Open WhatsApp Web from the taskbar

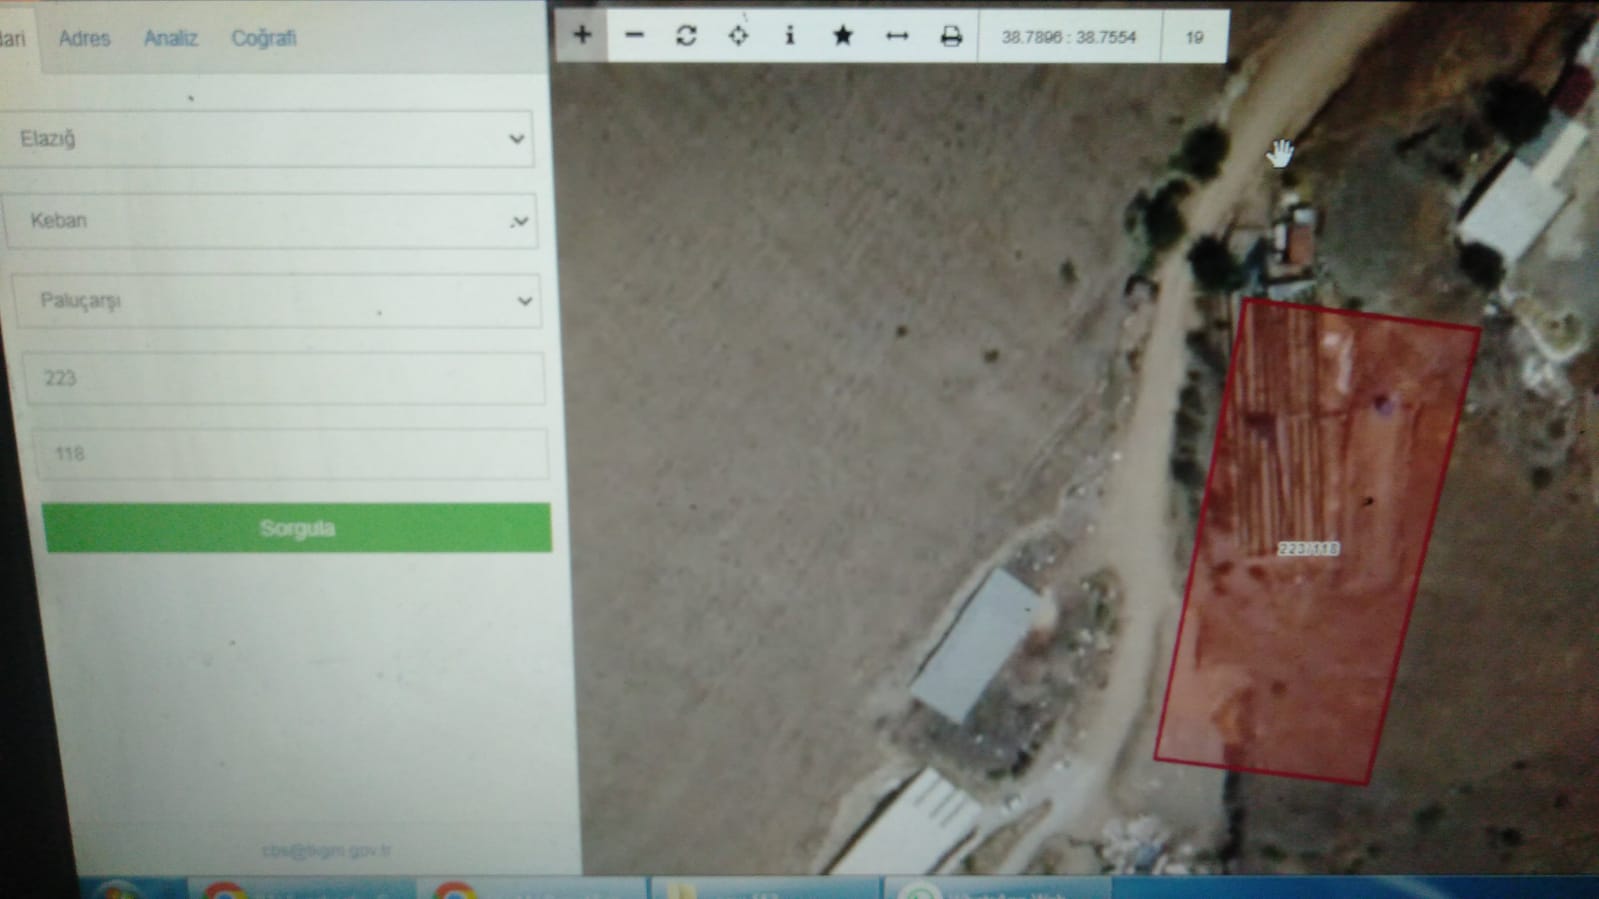[x=995, y=889]
